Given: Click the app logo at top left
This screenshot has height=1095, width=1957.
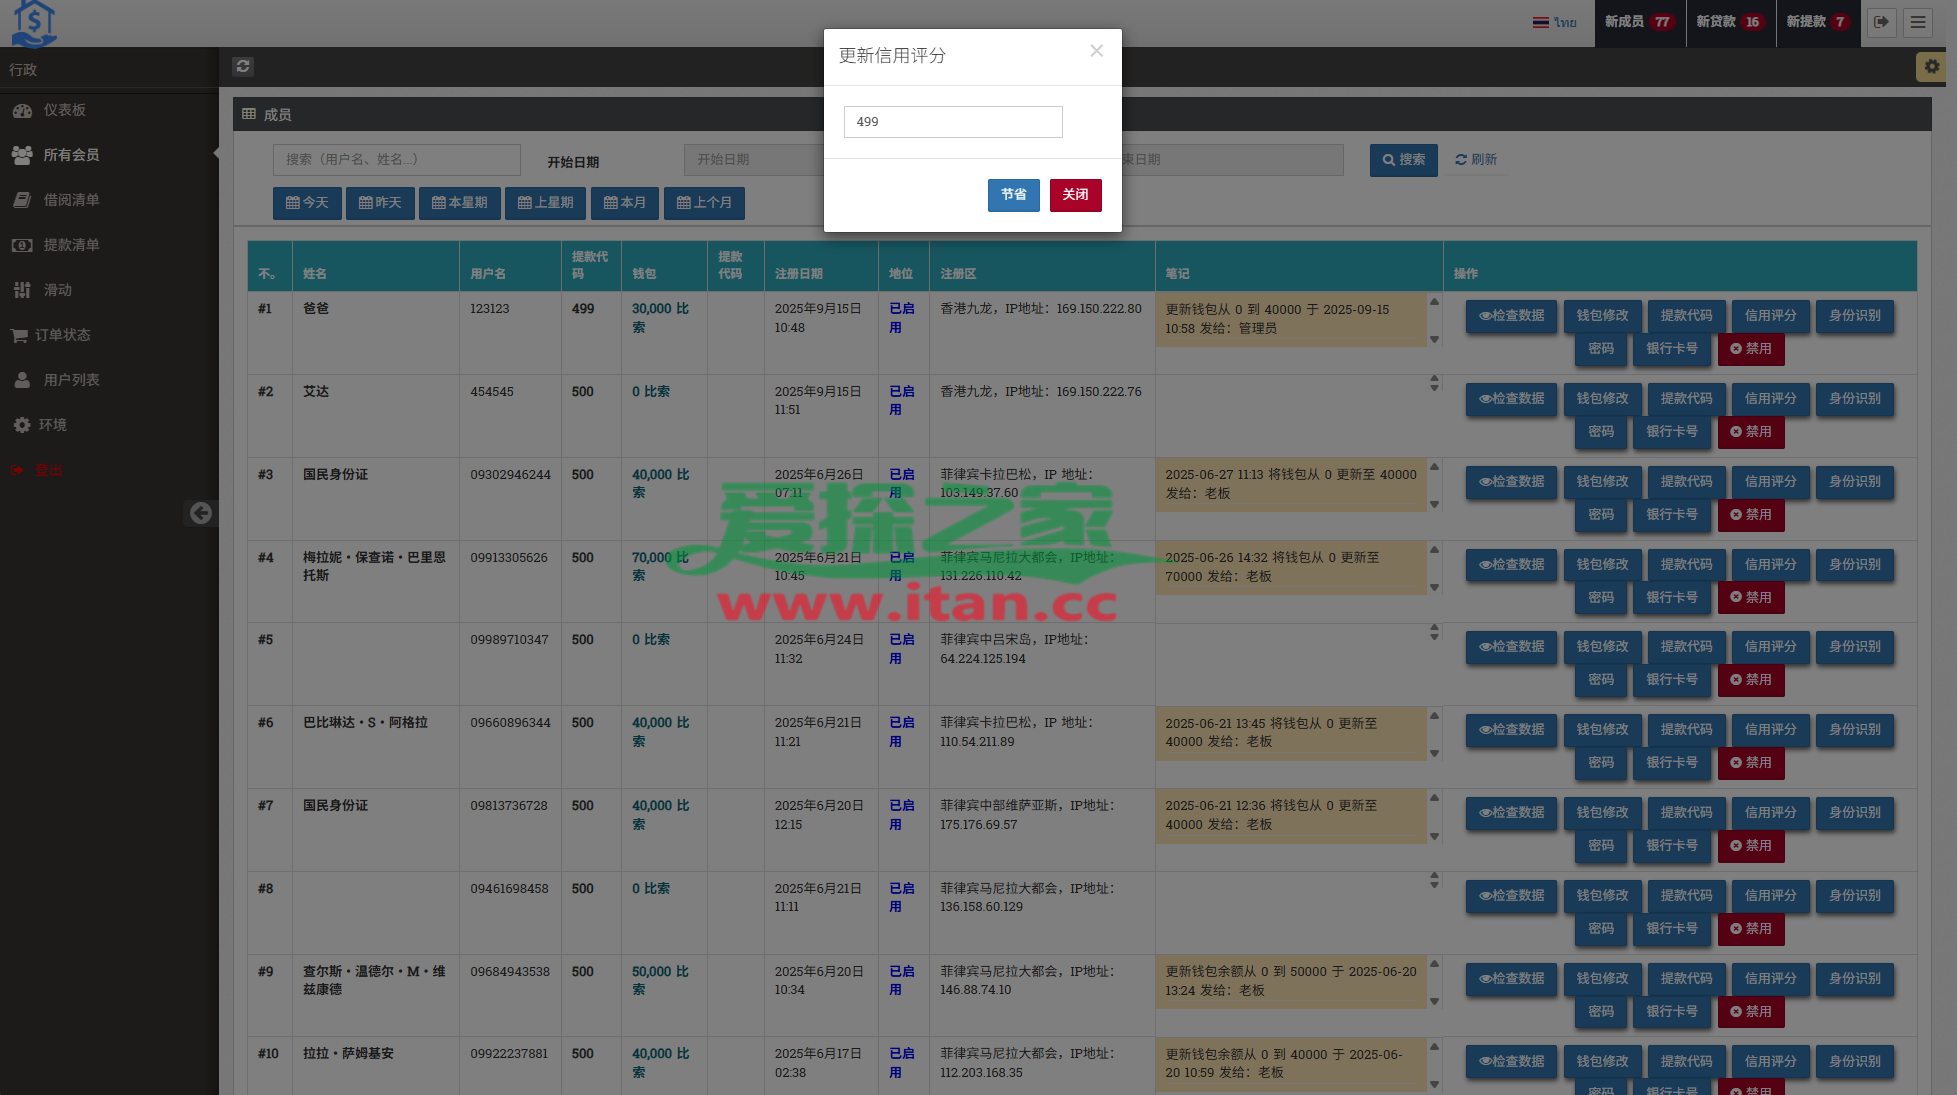Looking at the screenshot, I should tap(34, 23).
